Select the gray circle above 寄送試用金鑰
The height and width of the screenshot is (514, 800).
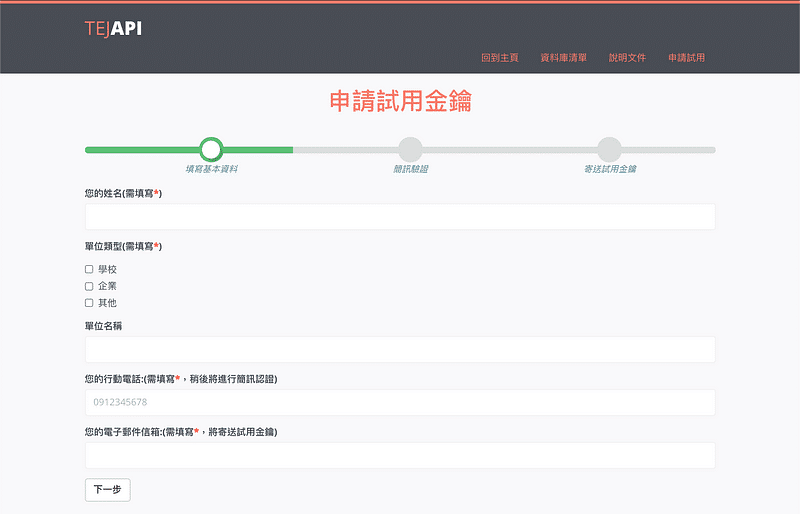609,149
